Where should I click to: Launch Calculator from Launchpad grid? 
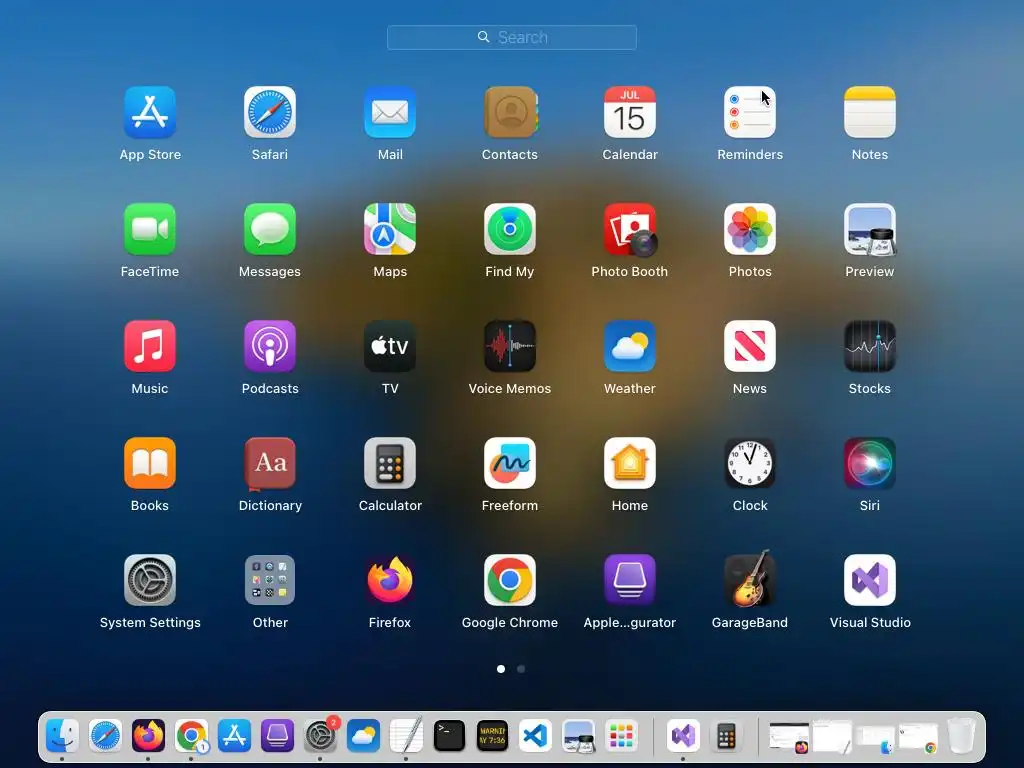click(390, 463)
